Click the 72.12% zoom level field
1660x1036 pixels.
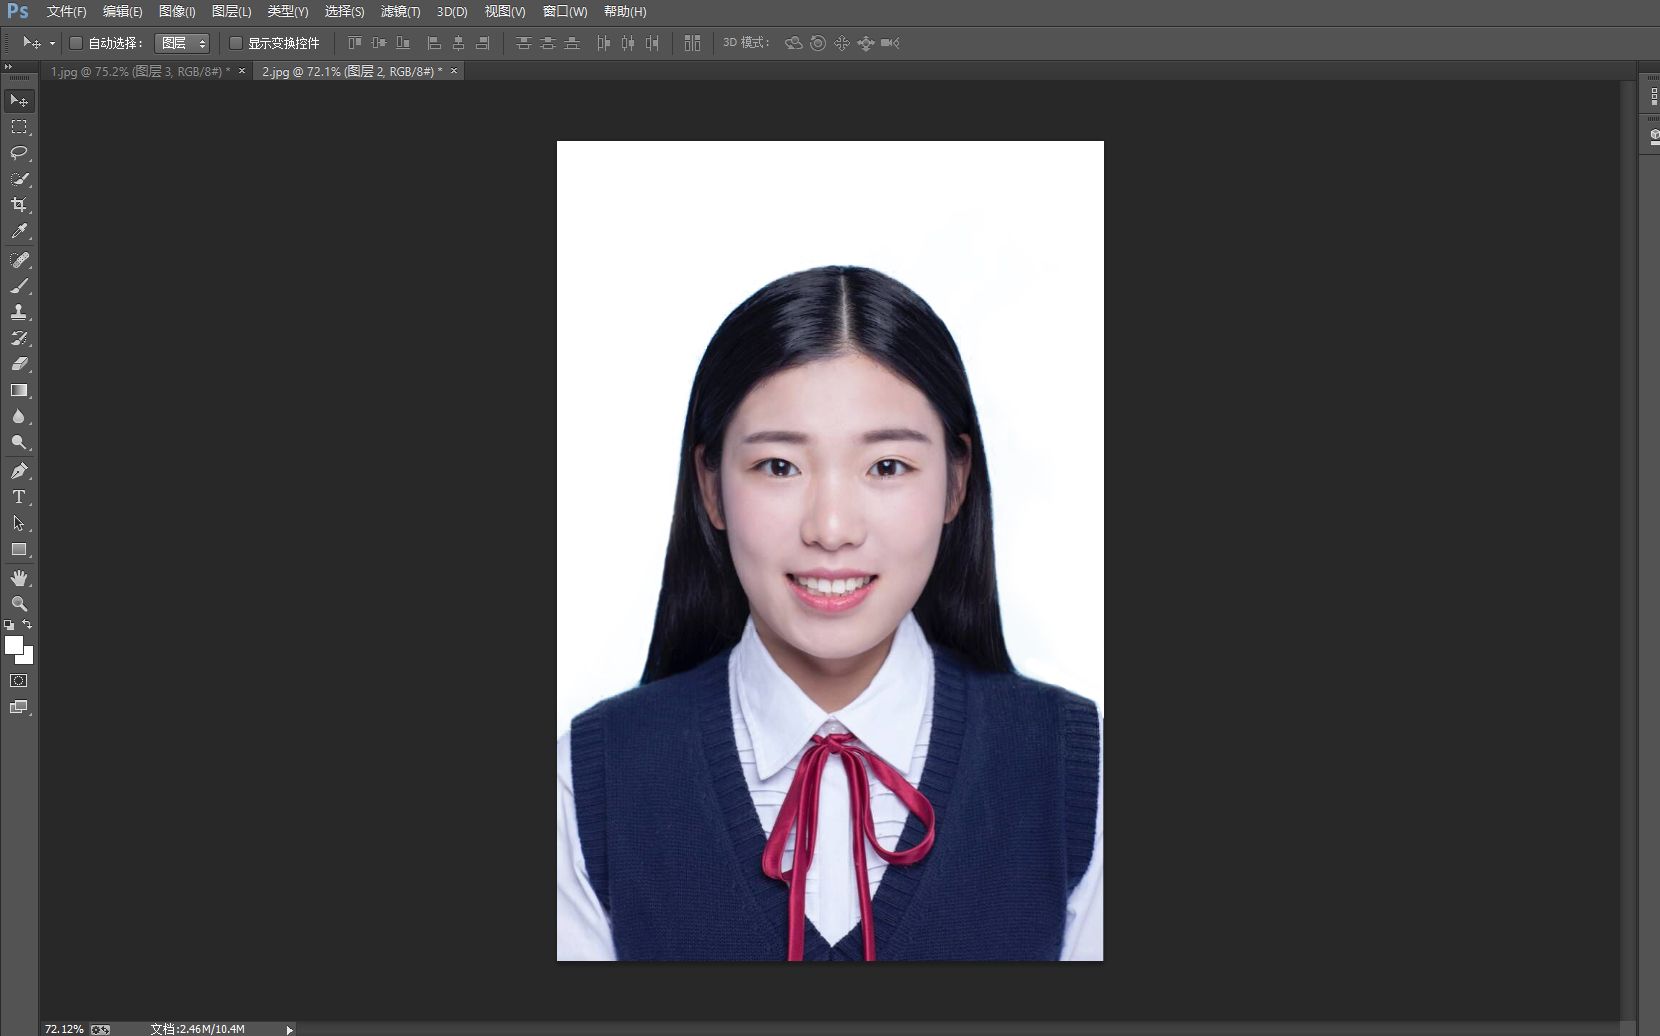64,1029
